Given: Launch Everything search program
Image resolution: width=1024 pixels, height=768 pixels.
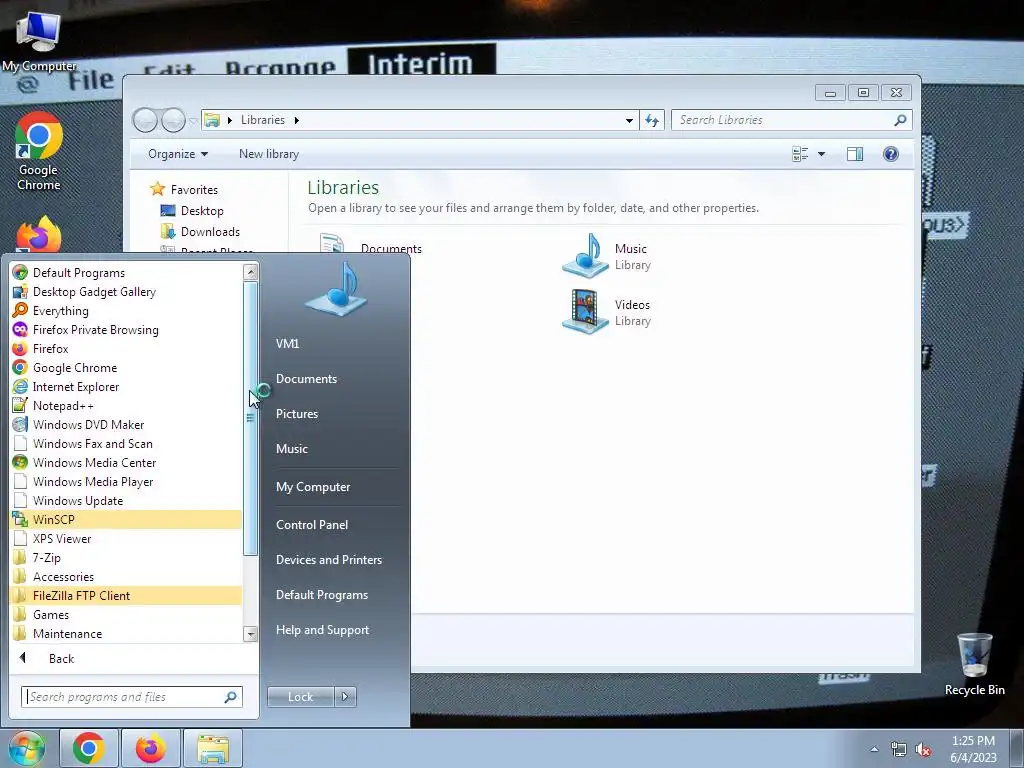Looking at the screenshot, I should click(x=126, y=310).
